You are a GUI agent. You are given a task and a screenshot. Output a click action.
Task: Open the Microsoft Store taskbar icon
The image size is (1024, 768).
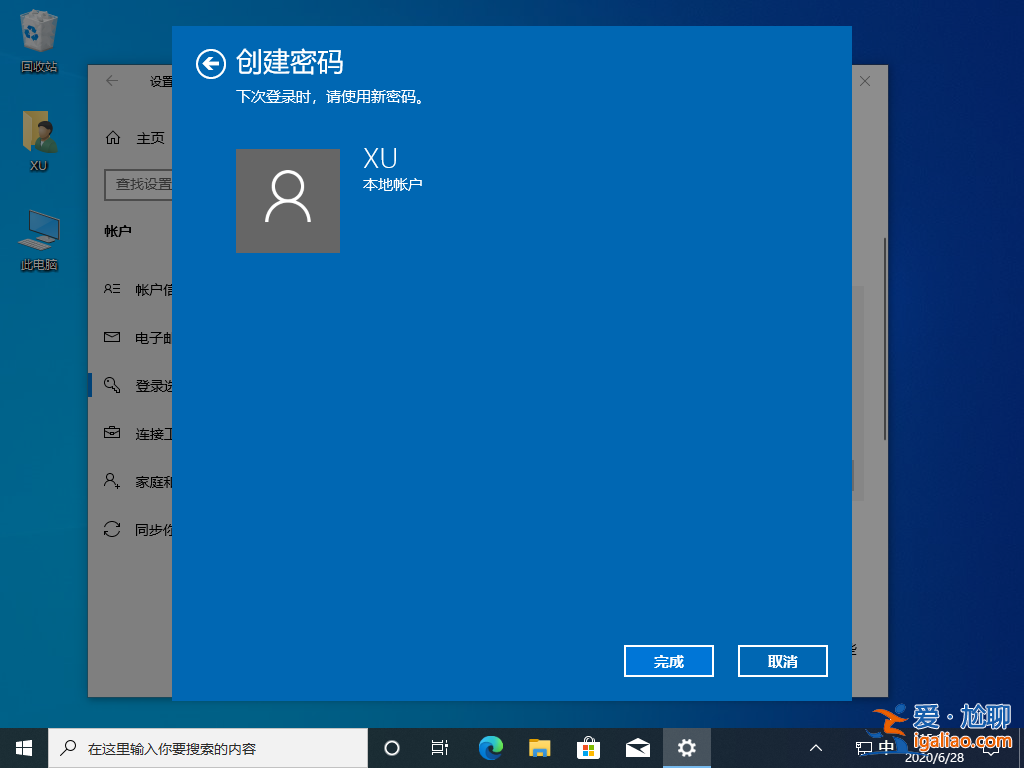(587, 747)
